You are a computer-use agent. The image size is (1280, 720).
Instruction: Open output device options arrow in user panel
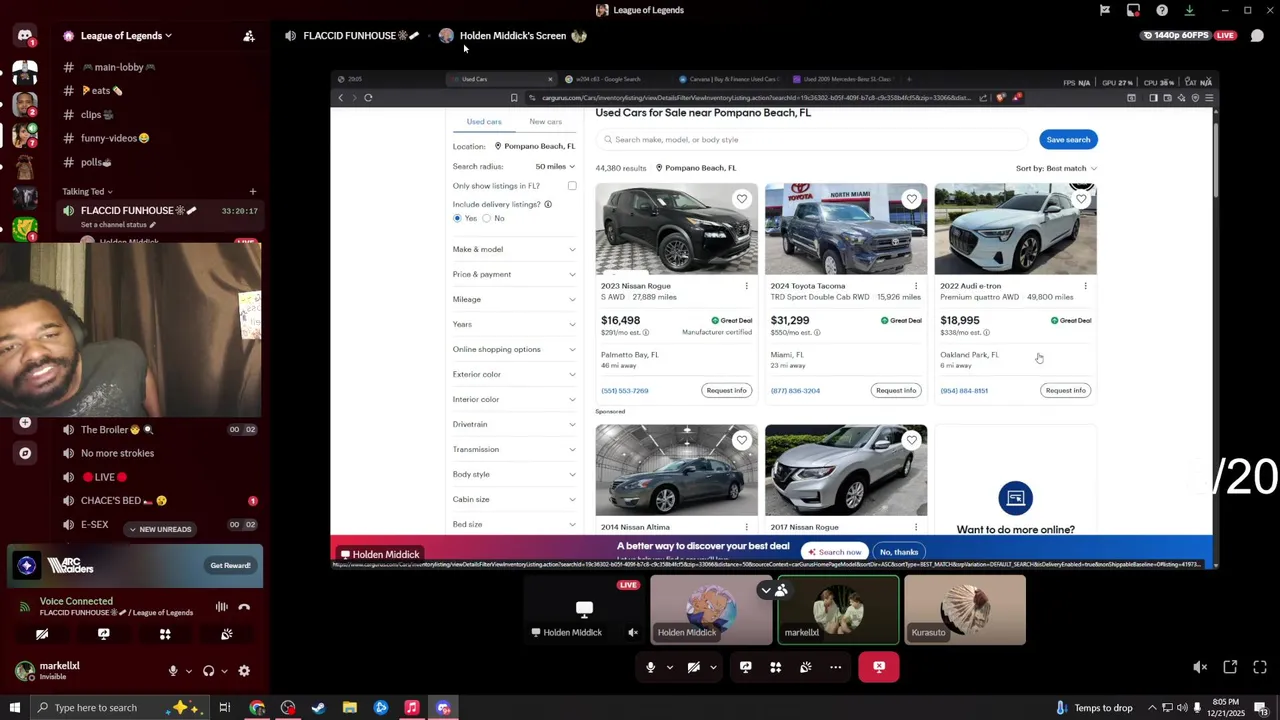(x=223, y=671)
